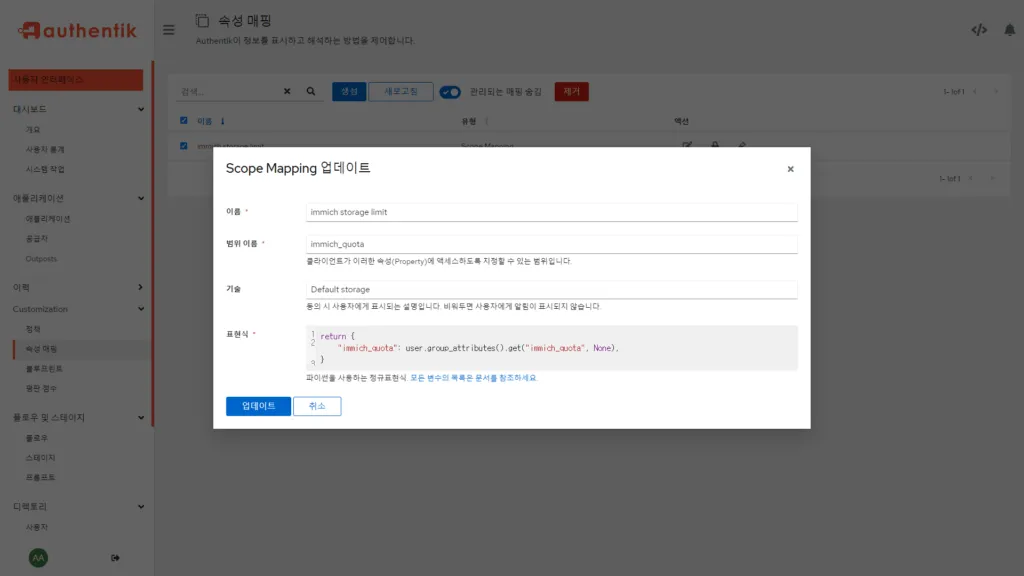Click the 업데이트 button to save
1024x576 pixels.
[x=258, y=406]
